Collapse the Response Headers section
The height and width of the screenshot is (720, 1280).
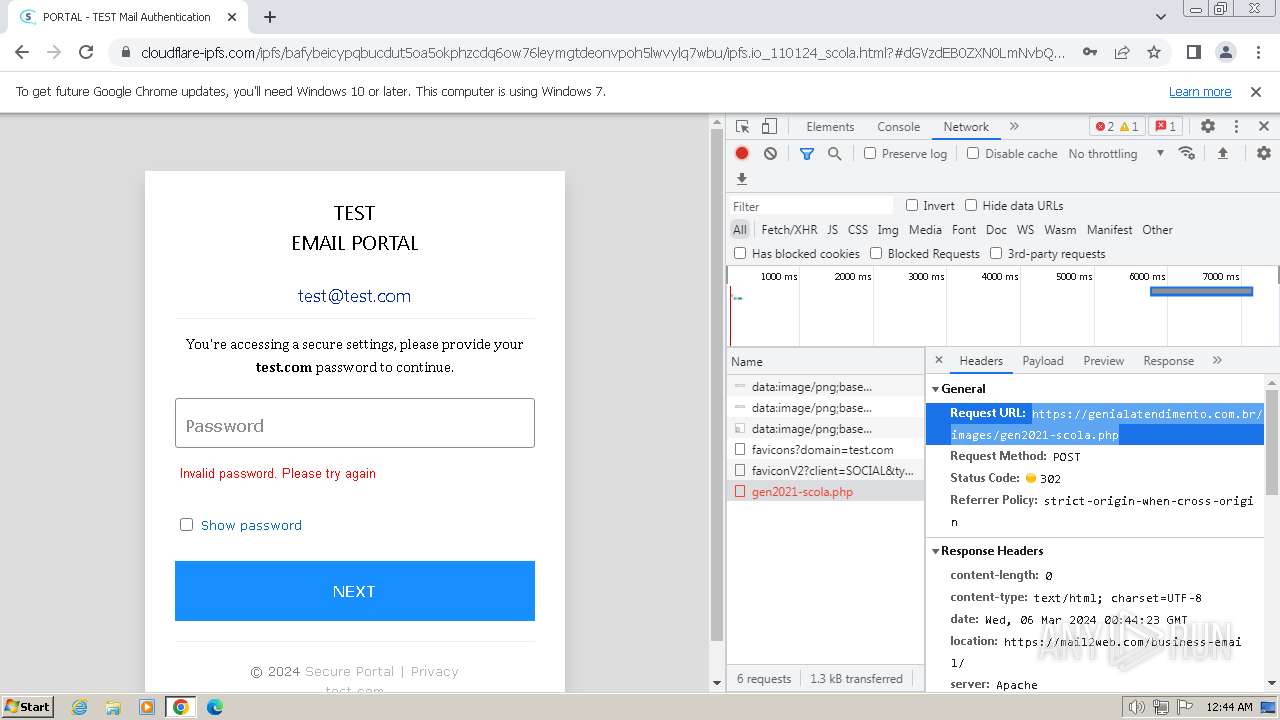936,550
